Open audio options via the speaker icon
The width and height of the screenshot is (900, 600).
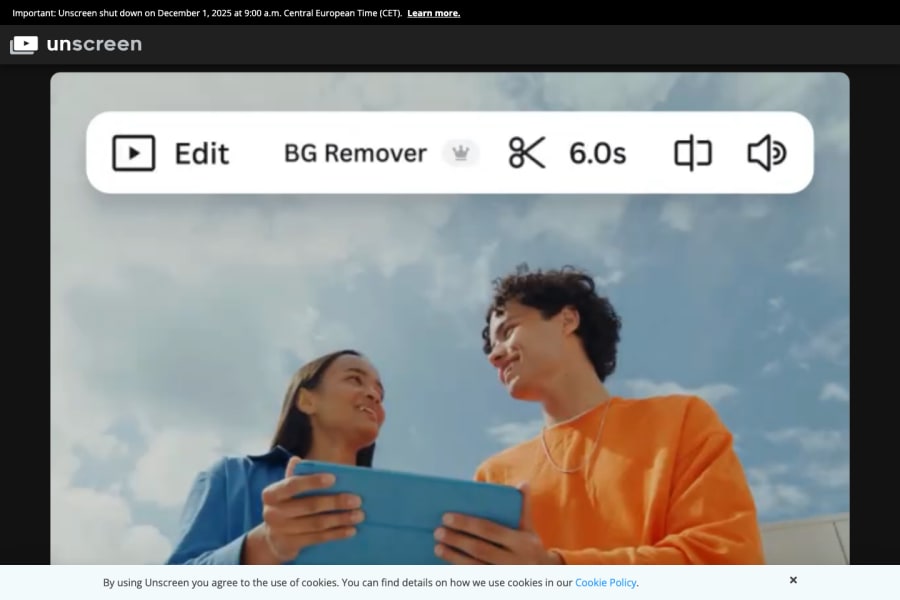point(766,153)
